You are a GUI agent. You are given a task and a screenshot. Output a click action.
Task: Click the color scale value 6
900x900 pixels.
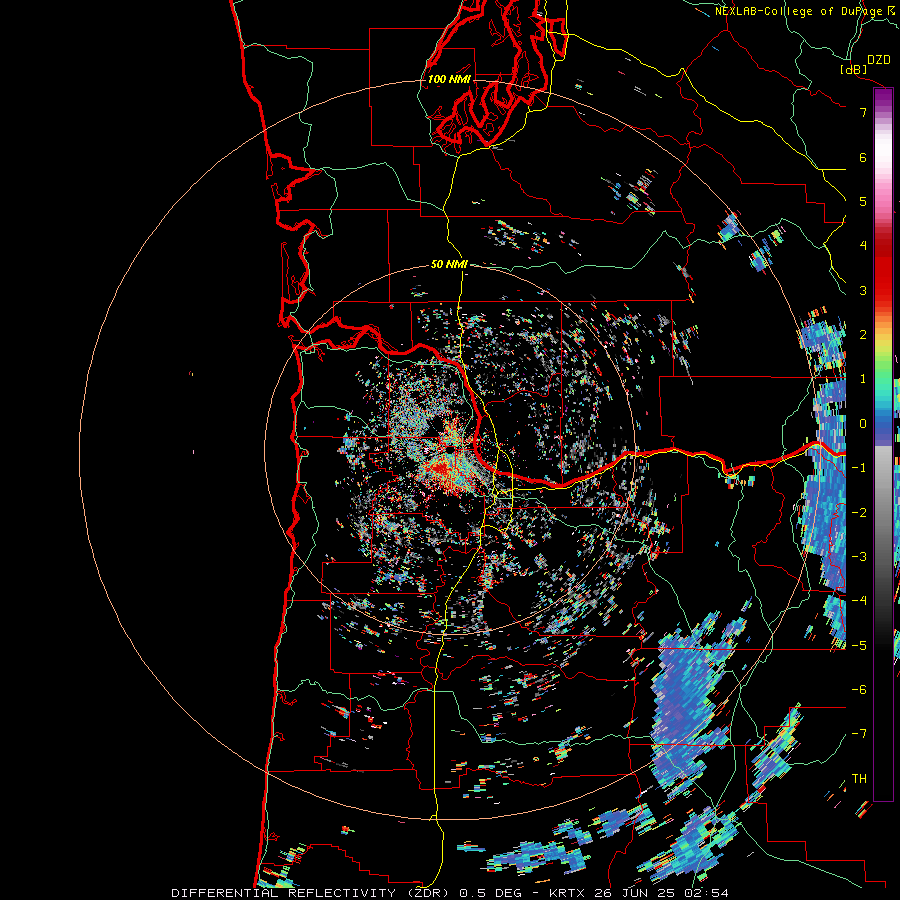[x=863, y=157]
